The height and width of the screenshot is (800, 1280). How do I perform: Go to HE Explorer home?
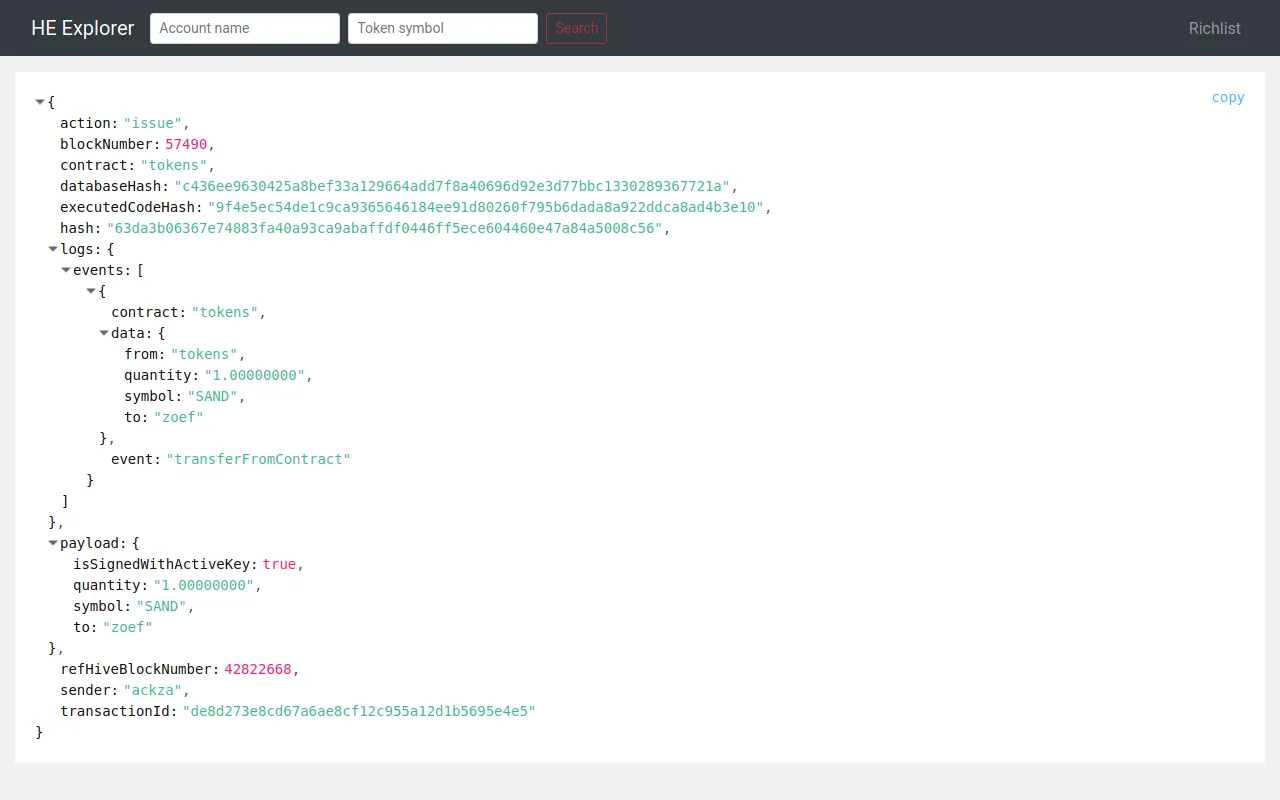pos(83,28)
